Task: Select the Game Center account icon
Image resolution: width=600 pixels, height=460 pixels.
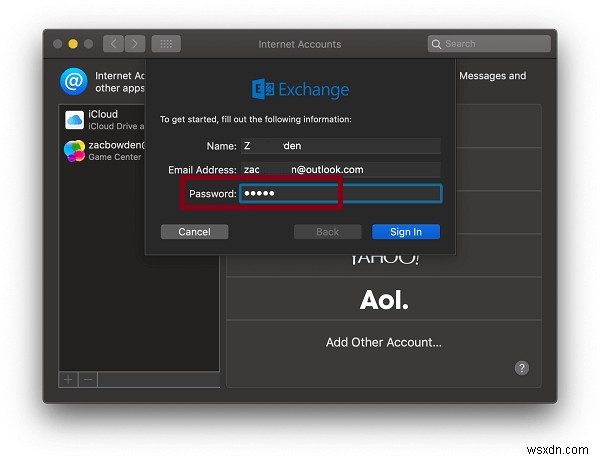Action: (74, 151)
